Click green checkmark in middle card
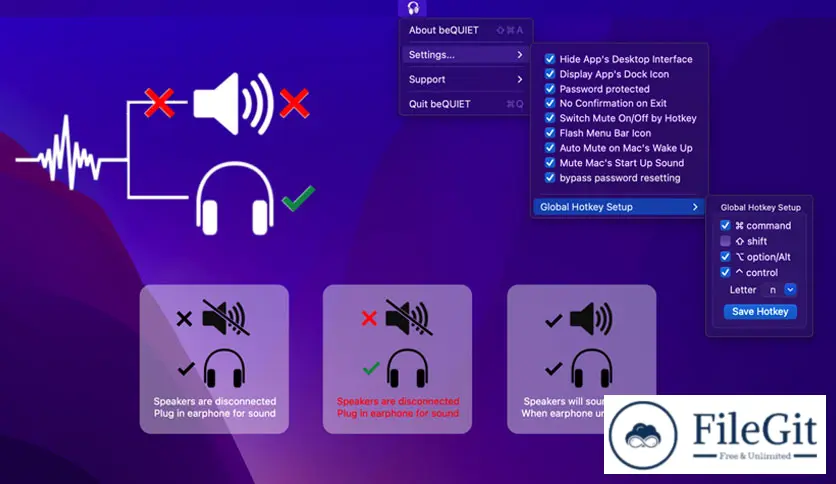 (x=371, y=368)
